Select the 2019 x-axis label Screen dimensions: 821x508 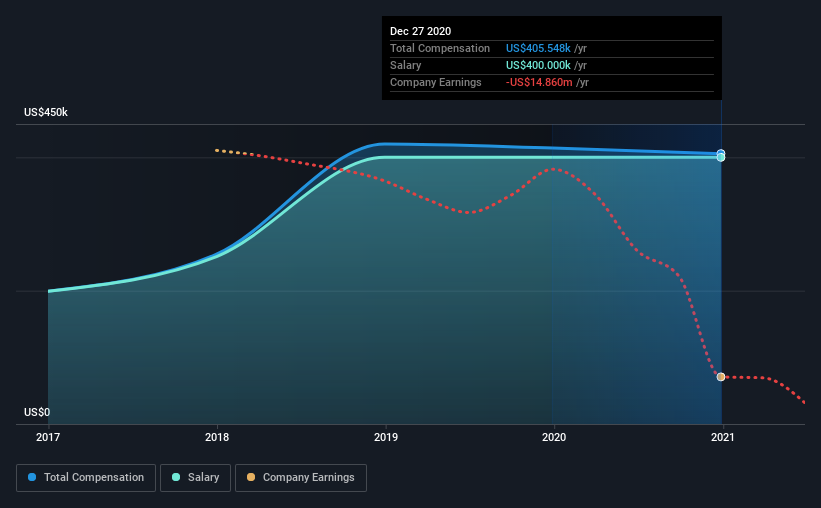[x=386, y=437]
